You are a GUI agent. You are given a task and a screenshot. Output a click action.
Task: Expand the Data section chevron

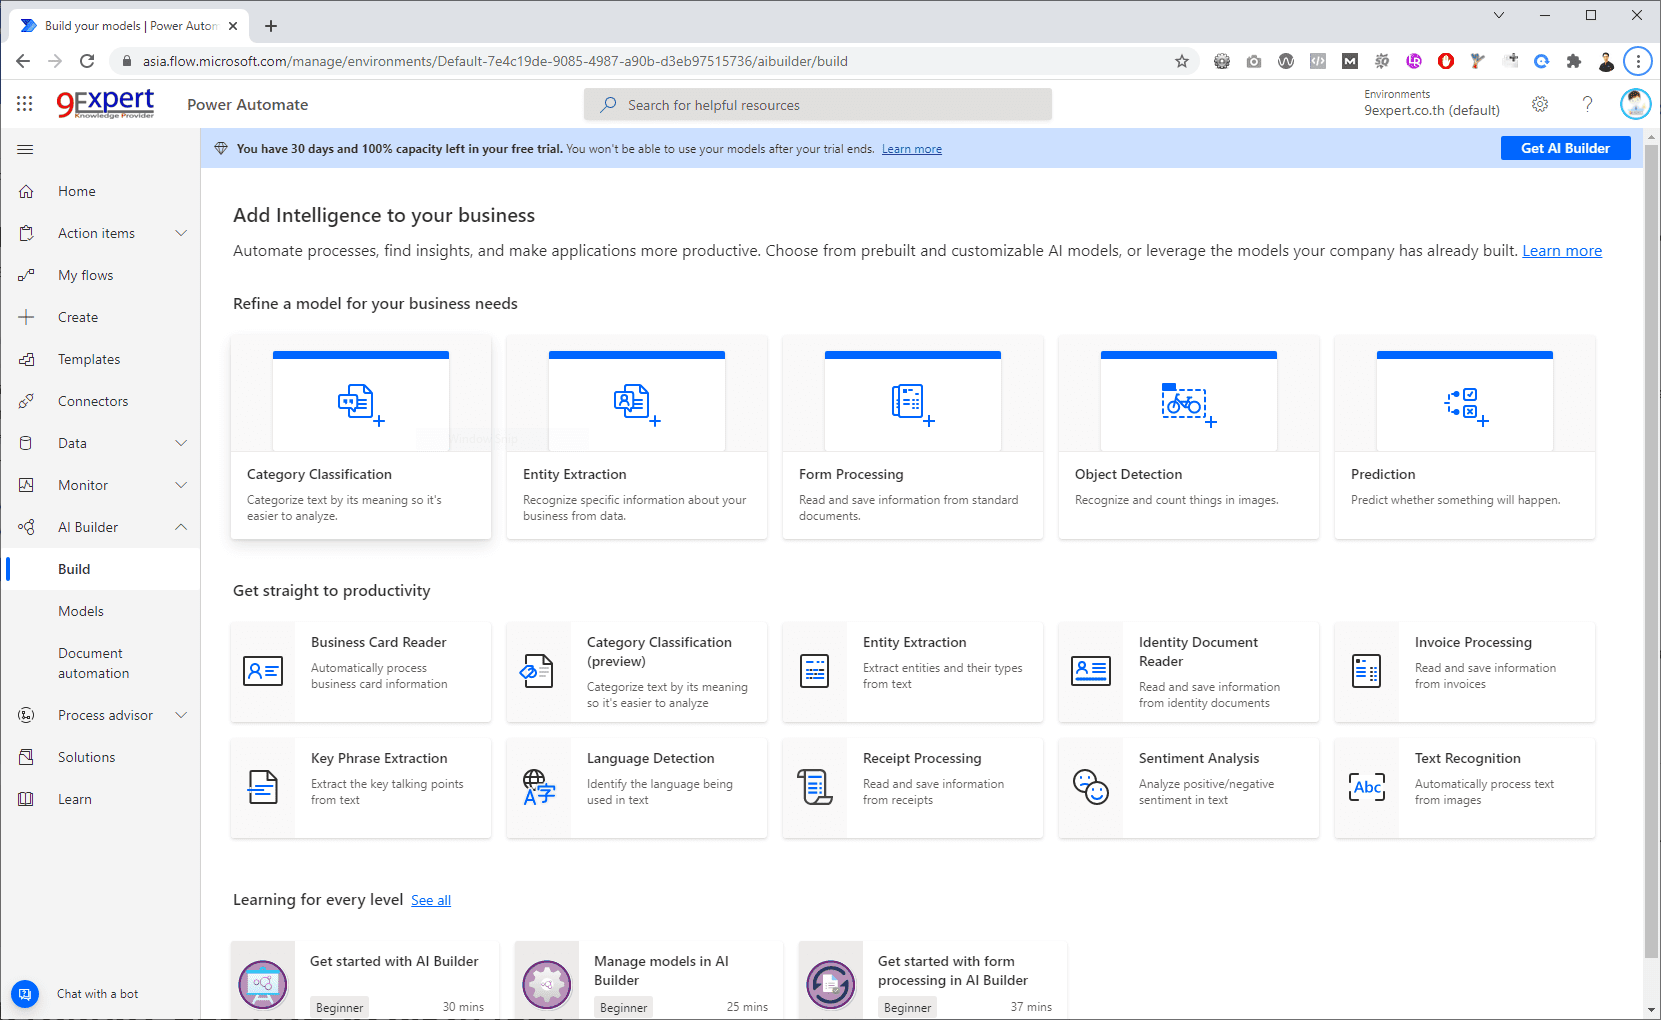click(x=181, y=442)
